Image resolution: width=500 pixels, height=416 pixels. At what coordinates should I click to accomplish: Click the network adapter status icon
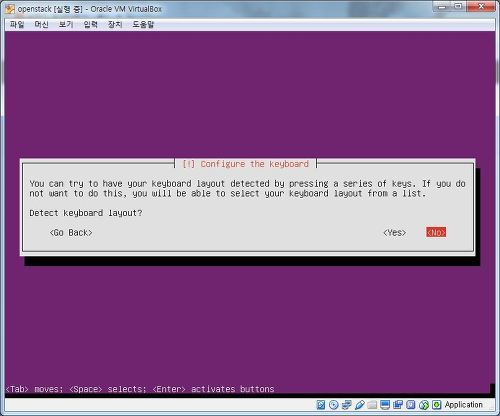click(347, 405)
